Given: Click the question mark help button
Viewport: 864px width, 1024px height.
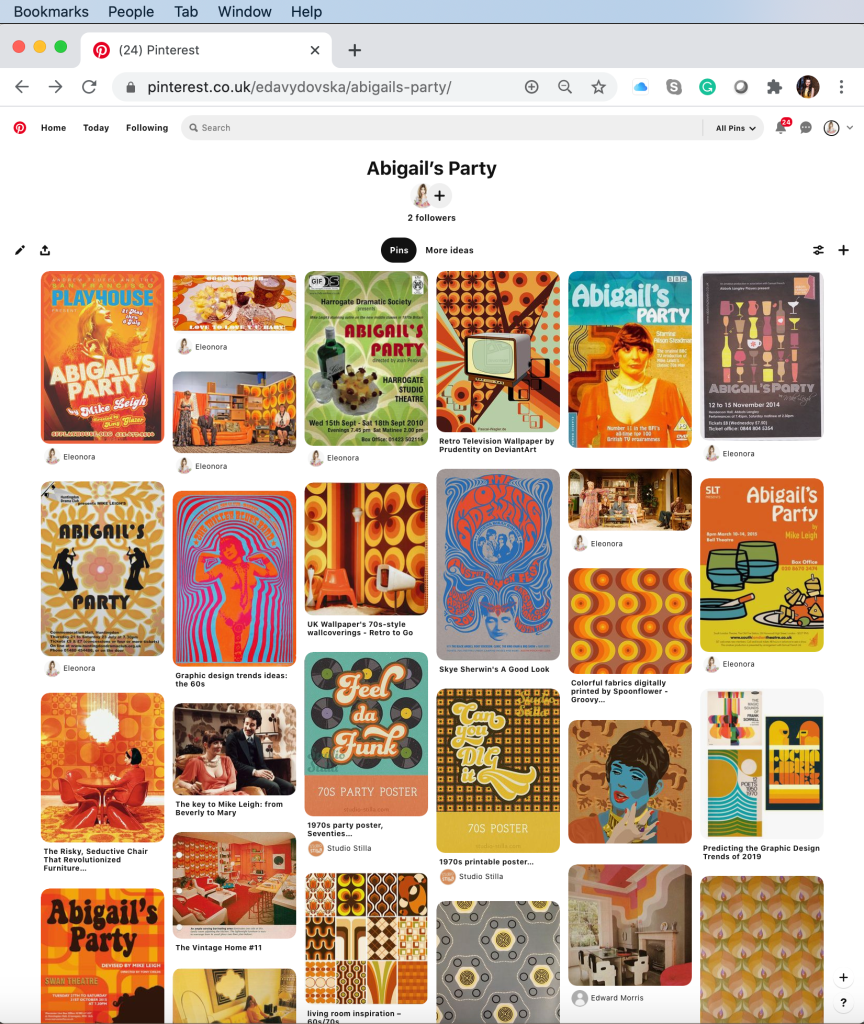Looking at the screenshot, I should (844, 1002).
